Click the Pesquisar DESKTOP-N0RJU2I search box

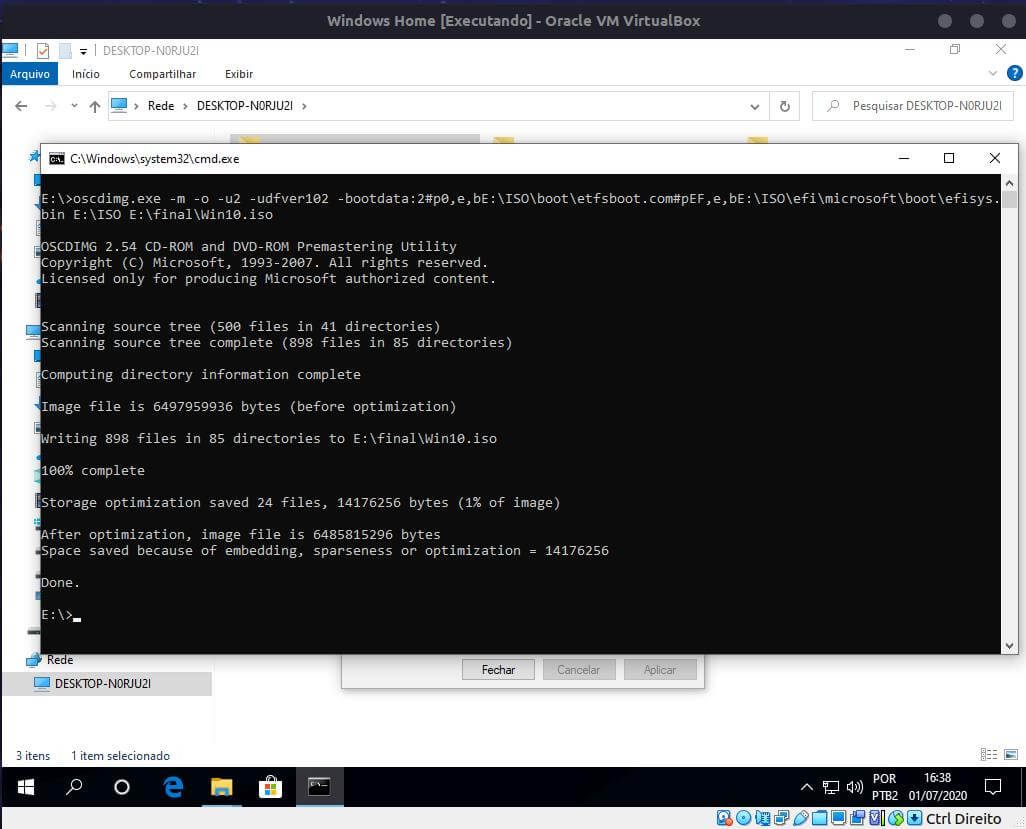click(x=913, y=106)
